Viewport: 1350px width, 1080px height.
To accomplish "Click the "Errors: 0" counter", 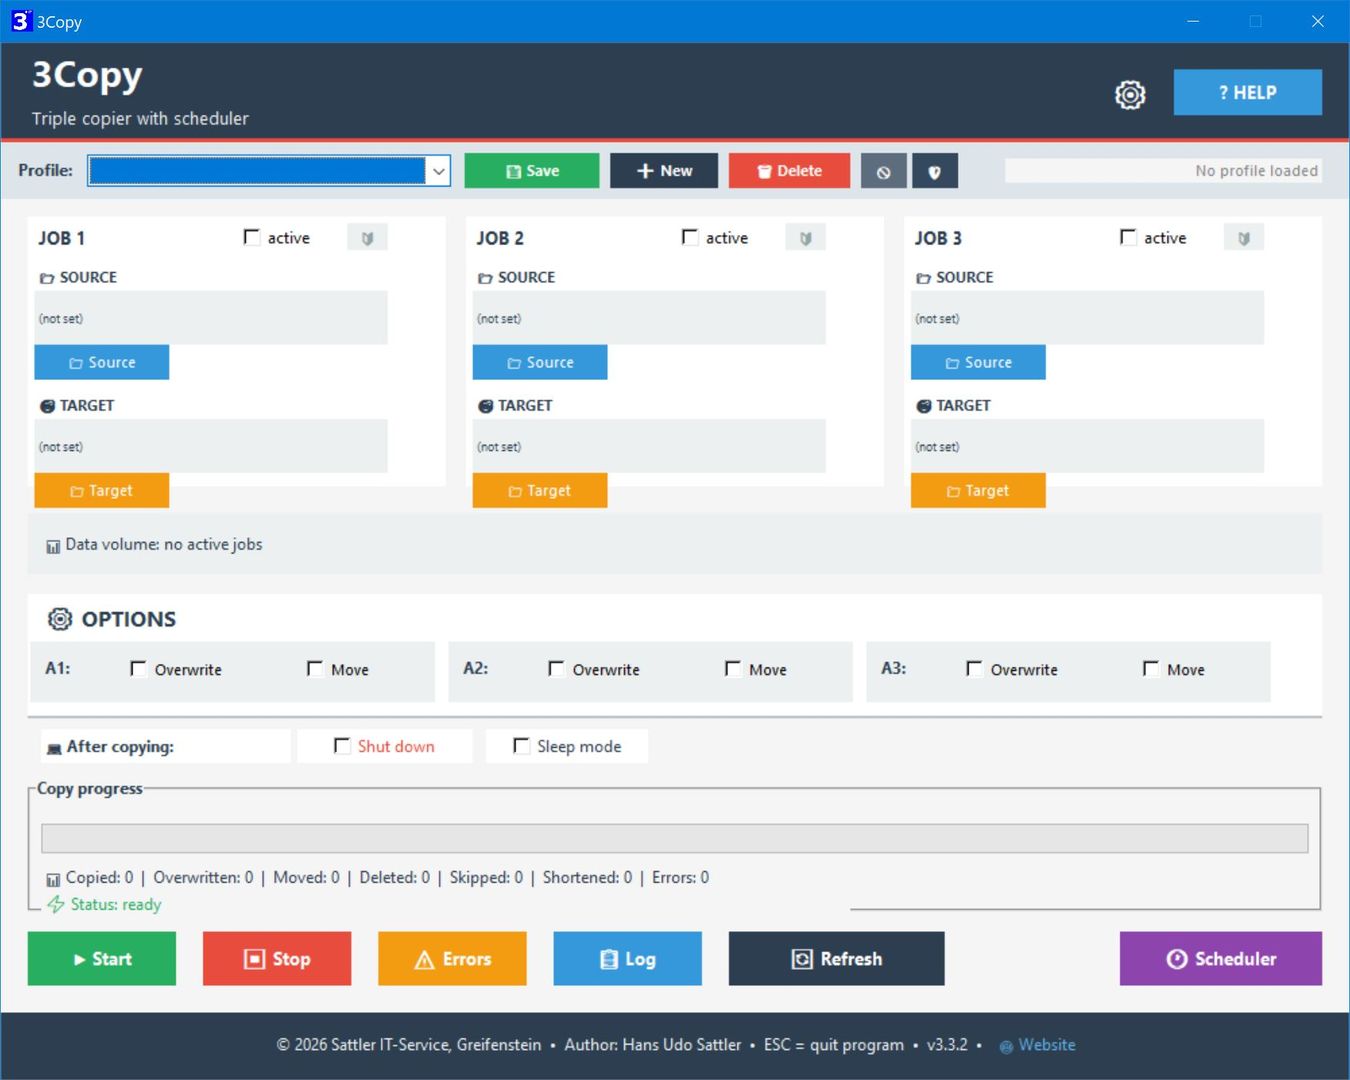I will point(680,877).
